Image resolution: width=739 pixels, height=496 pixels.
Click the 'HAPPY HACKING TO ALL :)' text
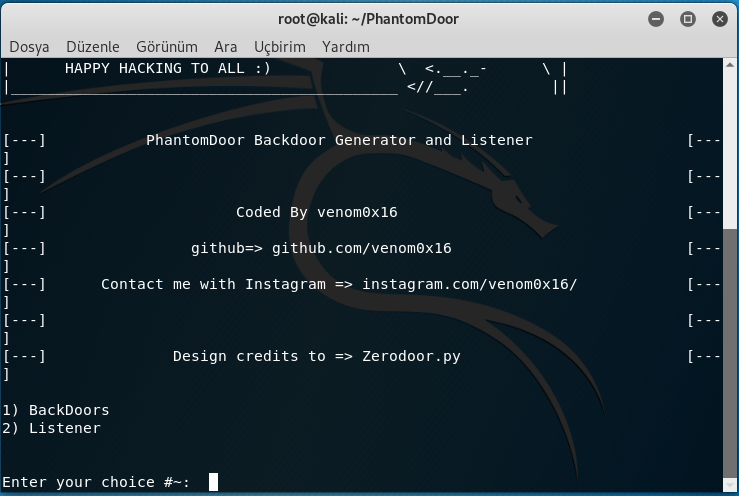(x=168, y=68)
